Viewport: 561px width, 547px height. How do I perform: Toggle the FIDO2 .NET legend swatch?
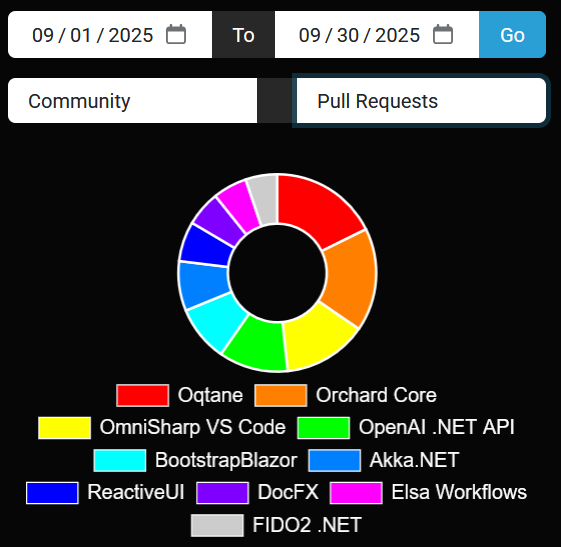[x=217, y=526]
